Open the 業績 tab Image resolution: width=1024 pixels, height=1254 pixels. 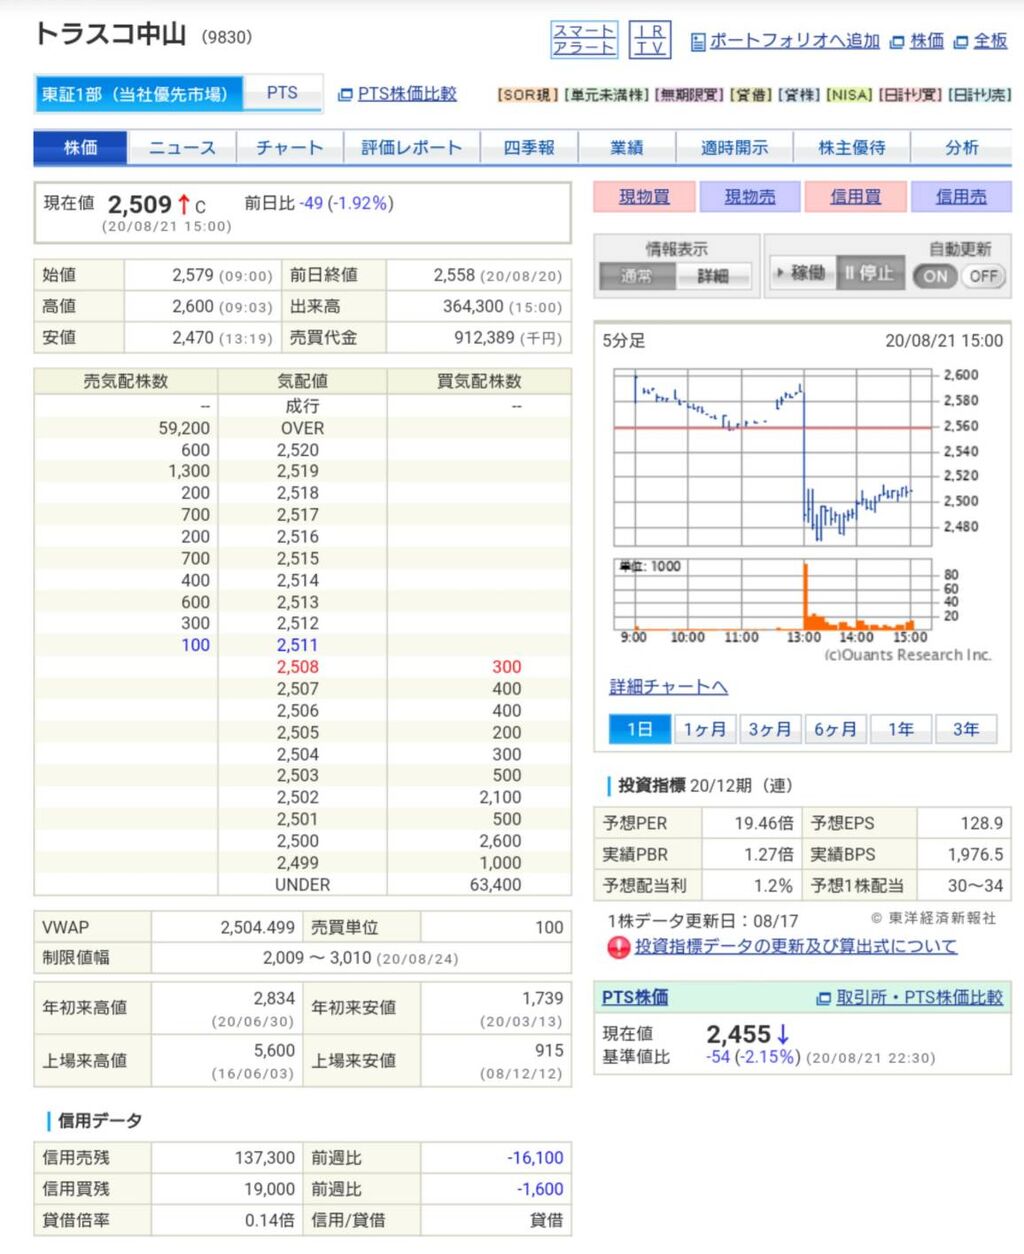point(627,148)
